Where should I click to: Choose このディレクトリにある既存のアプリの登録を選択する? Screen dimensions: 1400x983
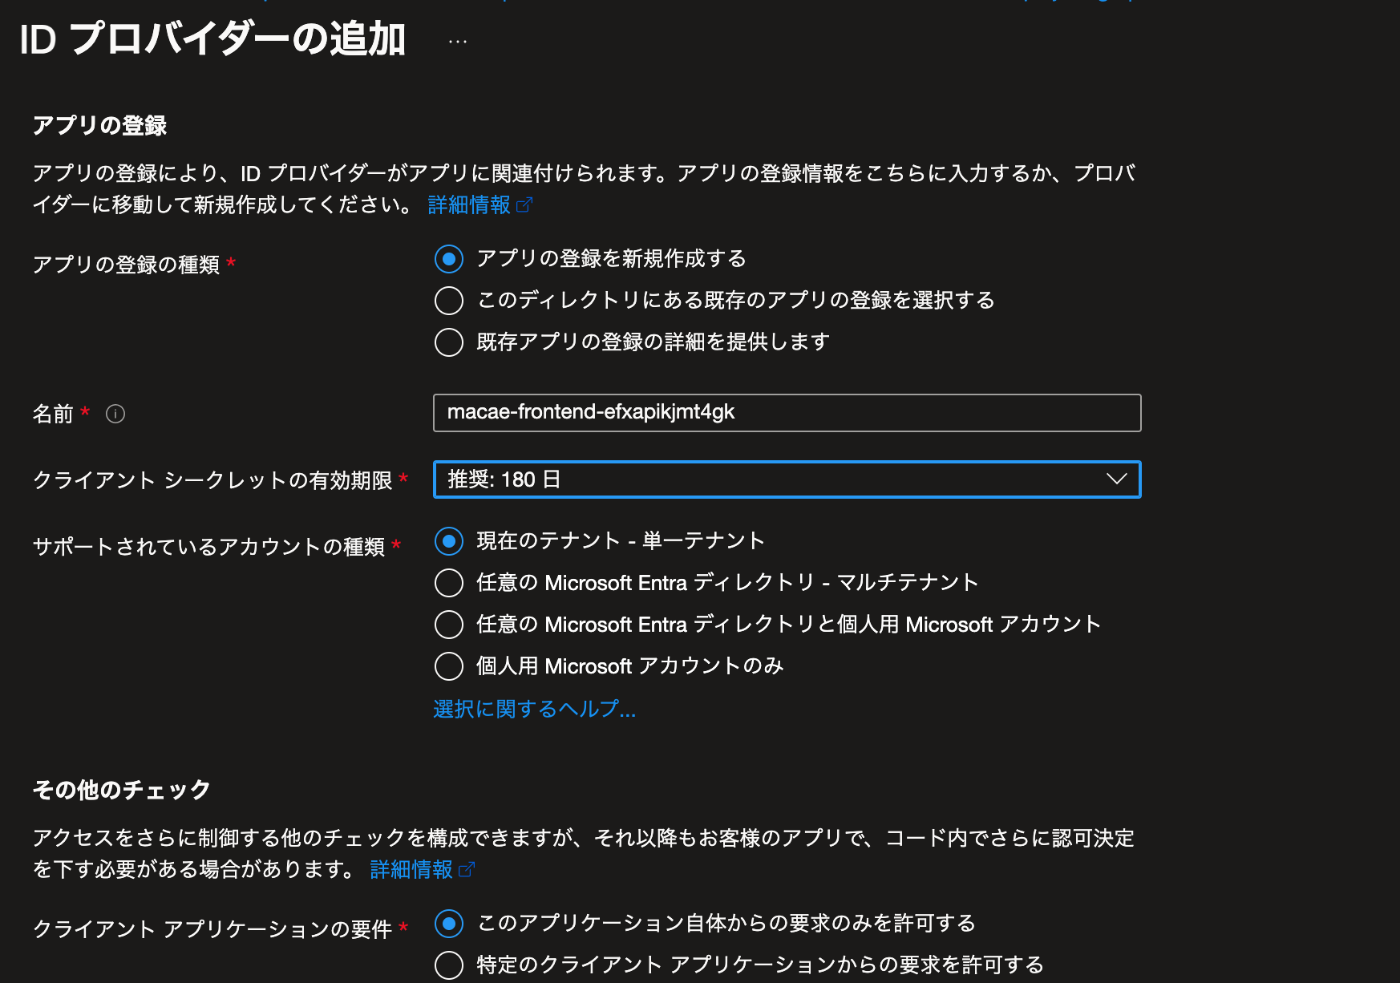(x=449, y=300)
